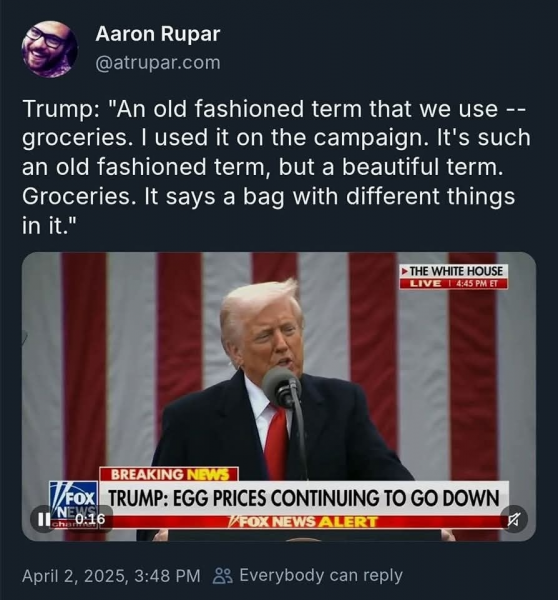Click The White House Live label
Image resolution: width=558 pixels, height=600 pixels.
[454, 277]
